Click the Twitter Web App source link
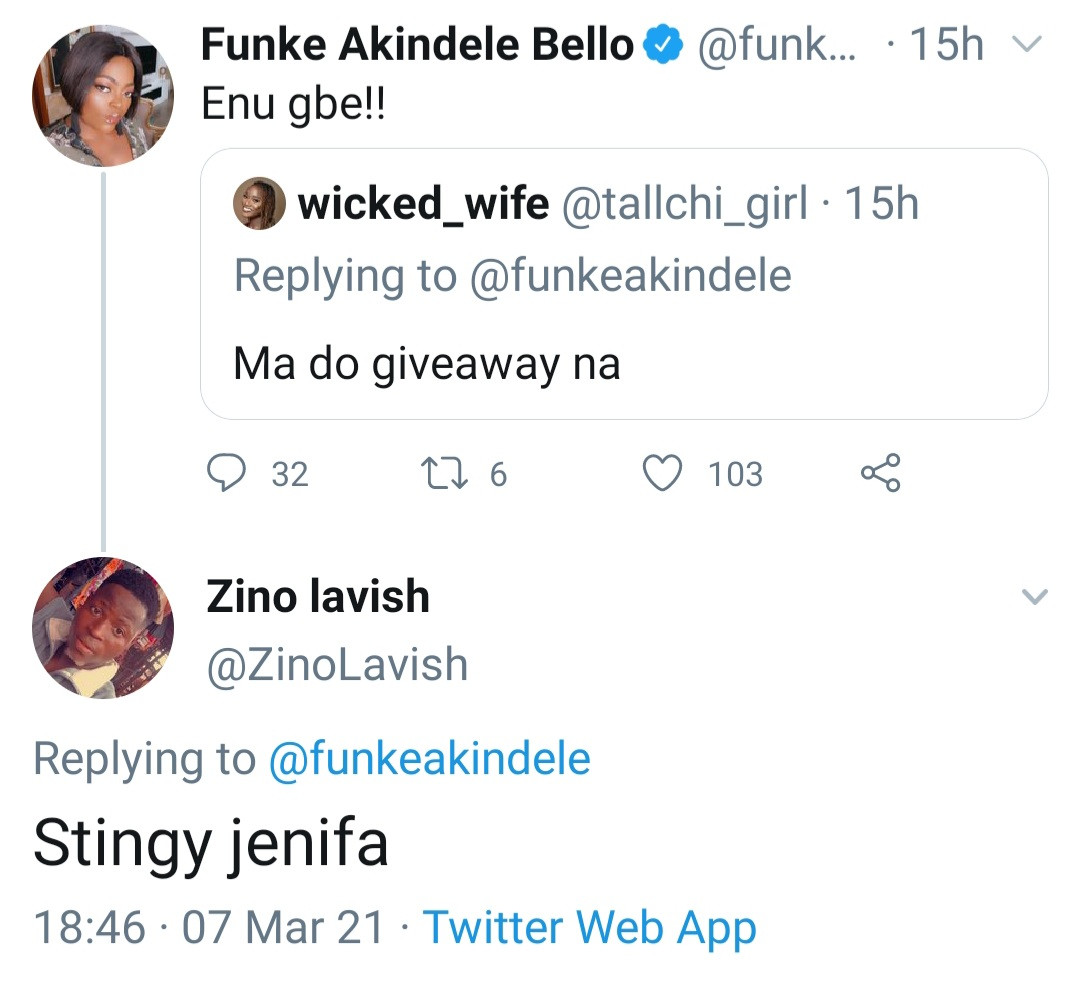 pyautogui.click(x=589, y=928)
